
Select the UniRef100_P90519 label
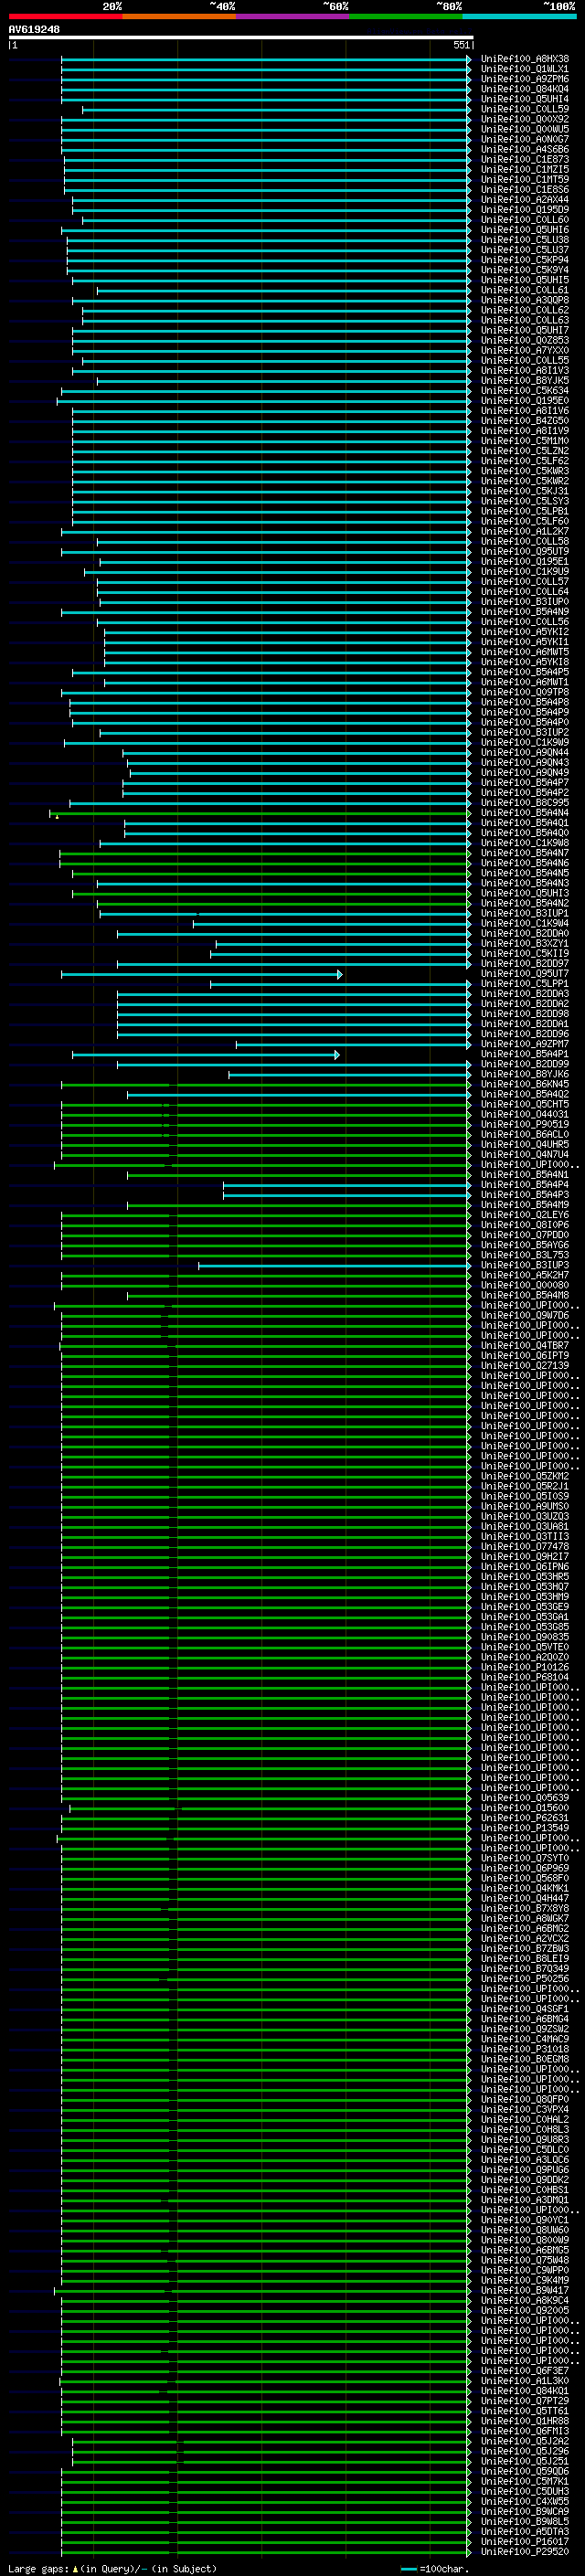(x=525, y=1125)
